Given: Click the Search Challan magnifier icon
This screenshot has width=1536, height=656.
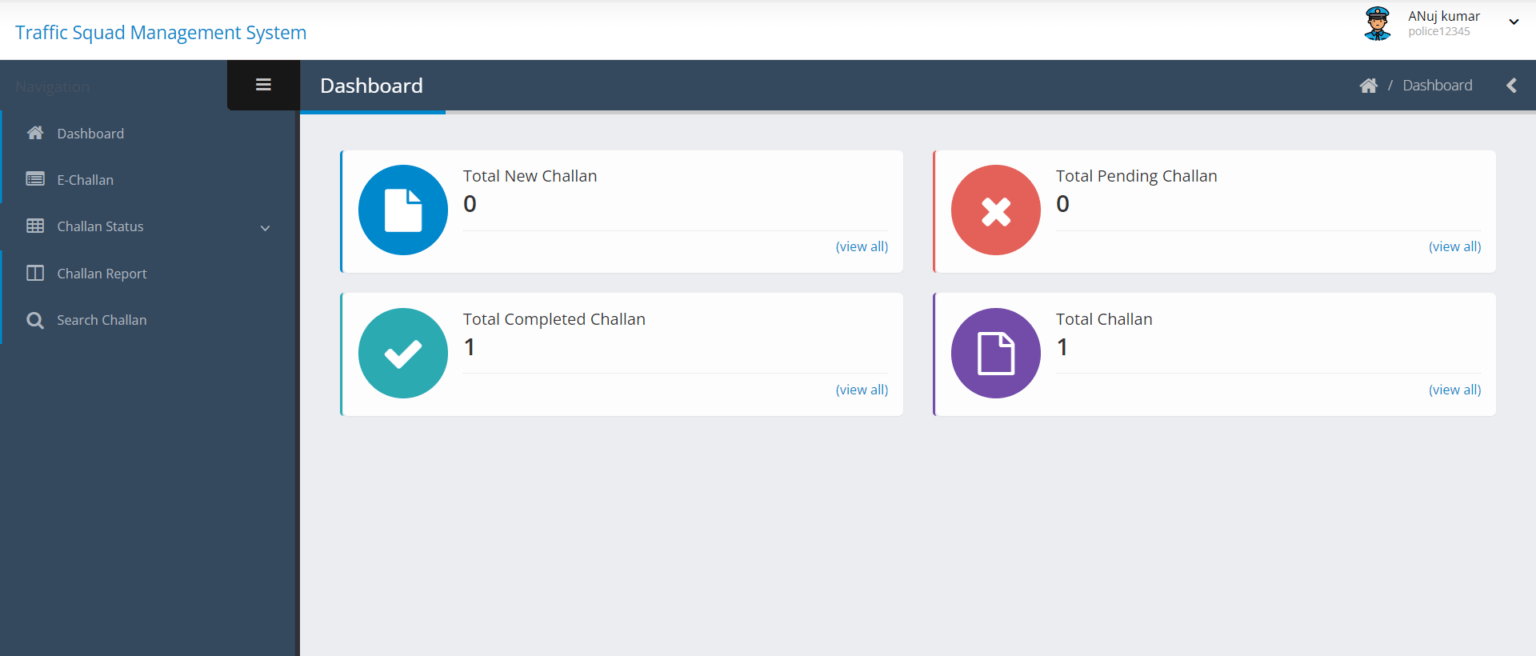Looking at the screenshot, I should click(x=35, y=321).
